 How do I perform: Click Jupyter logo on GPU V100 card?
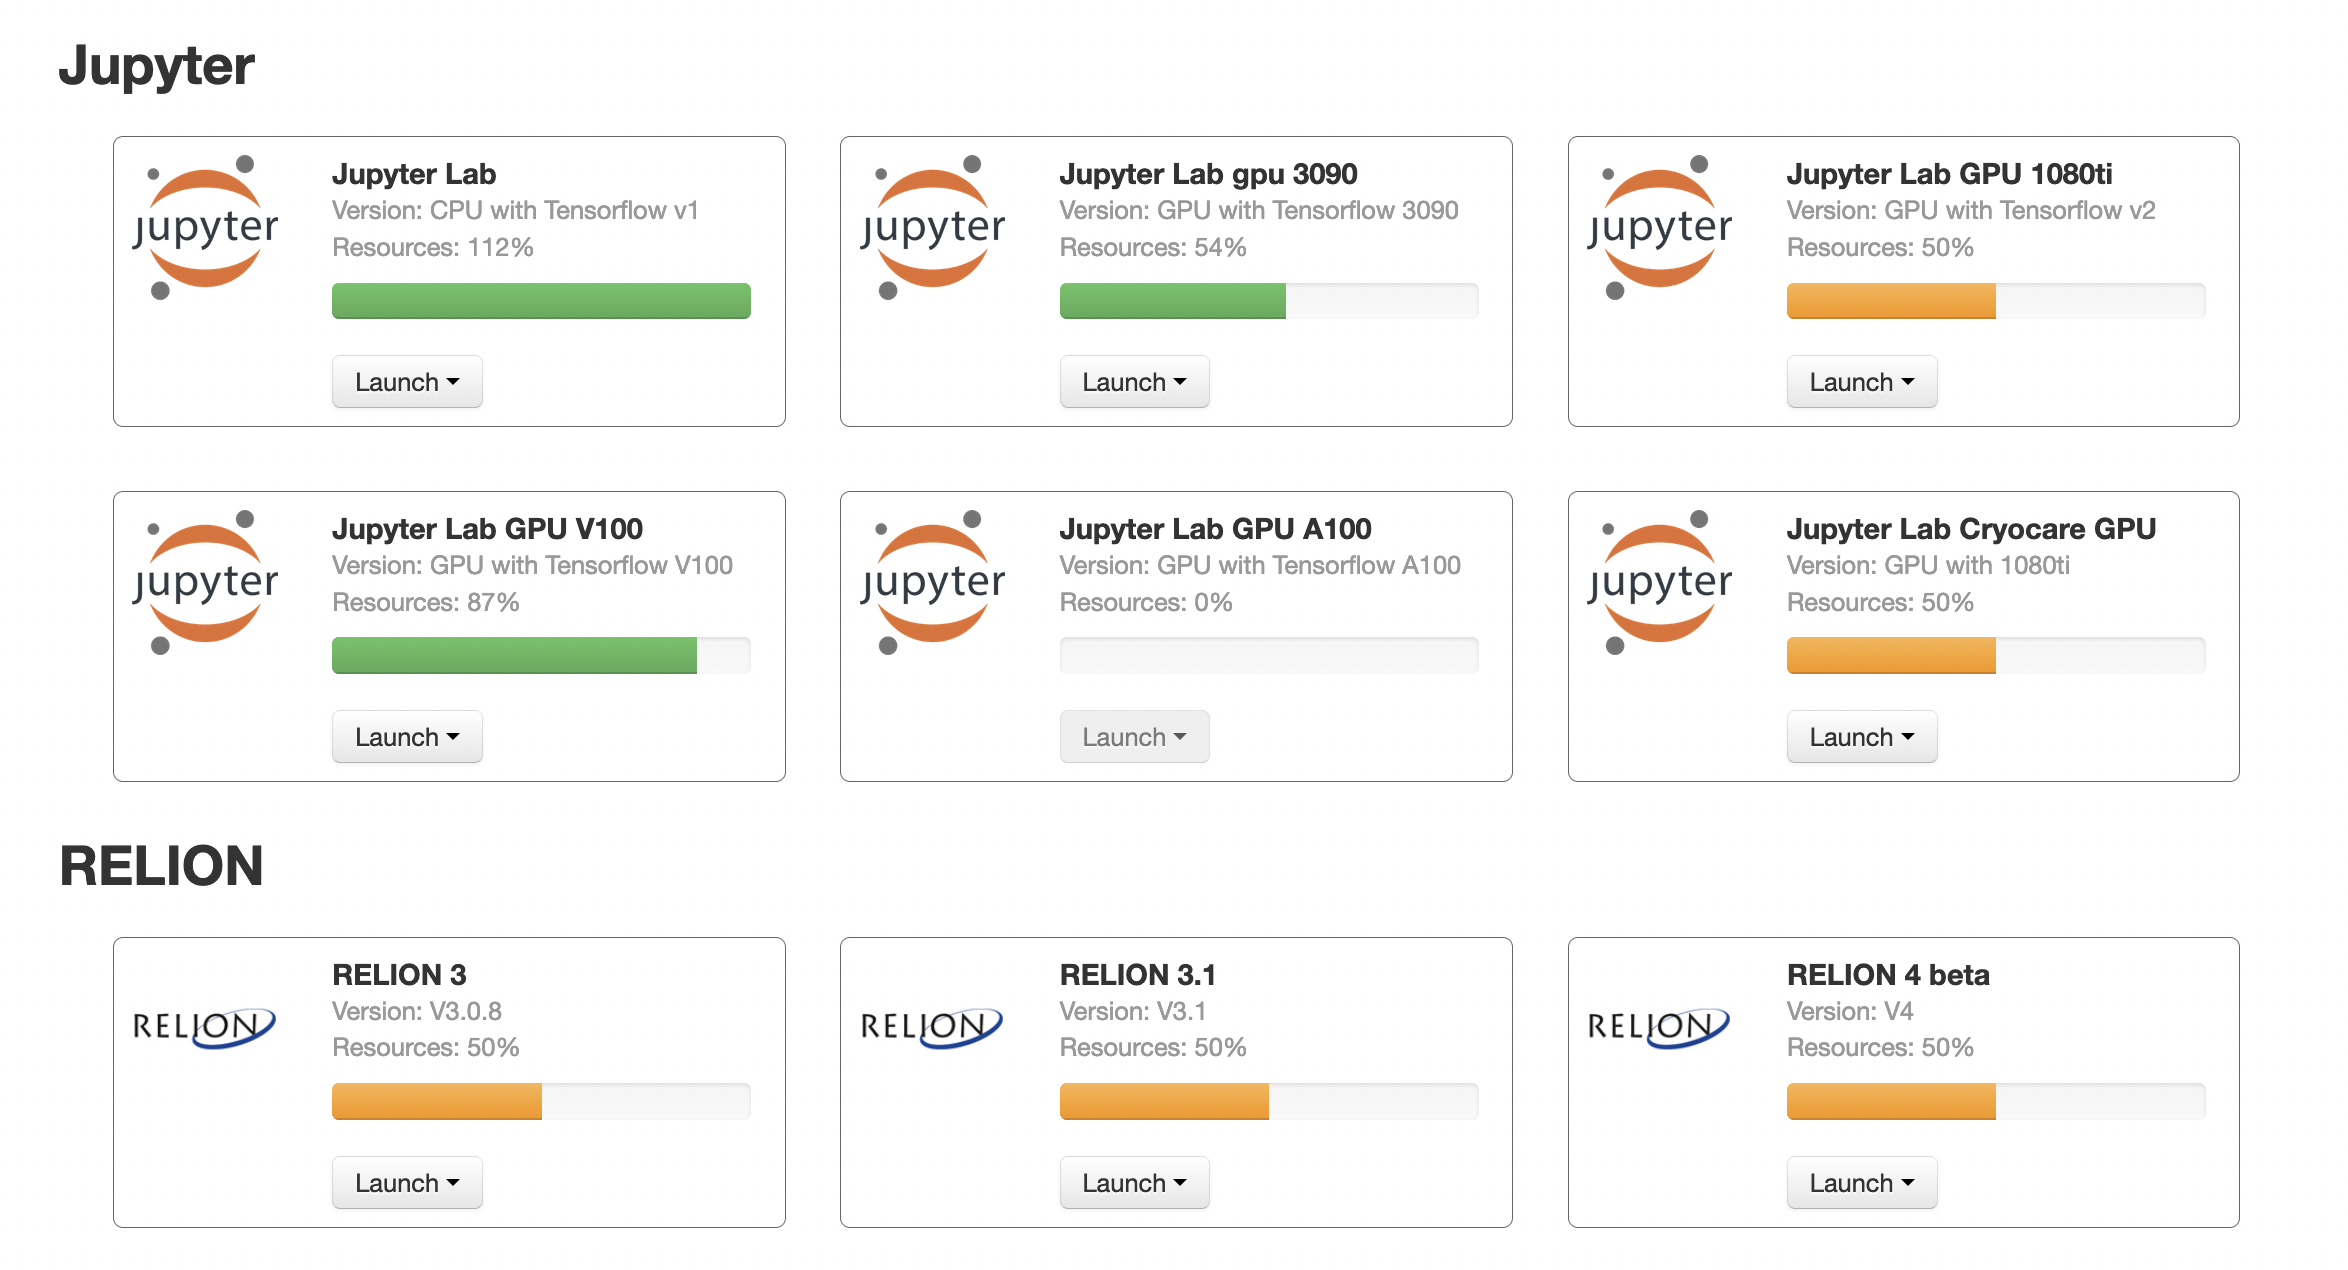coord(206,582)
